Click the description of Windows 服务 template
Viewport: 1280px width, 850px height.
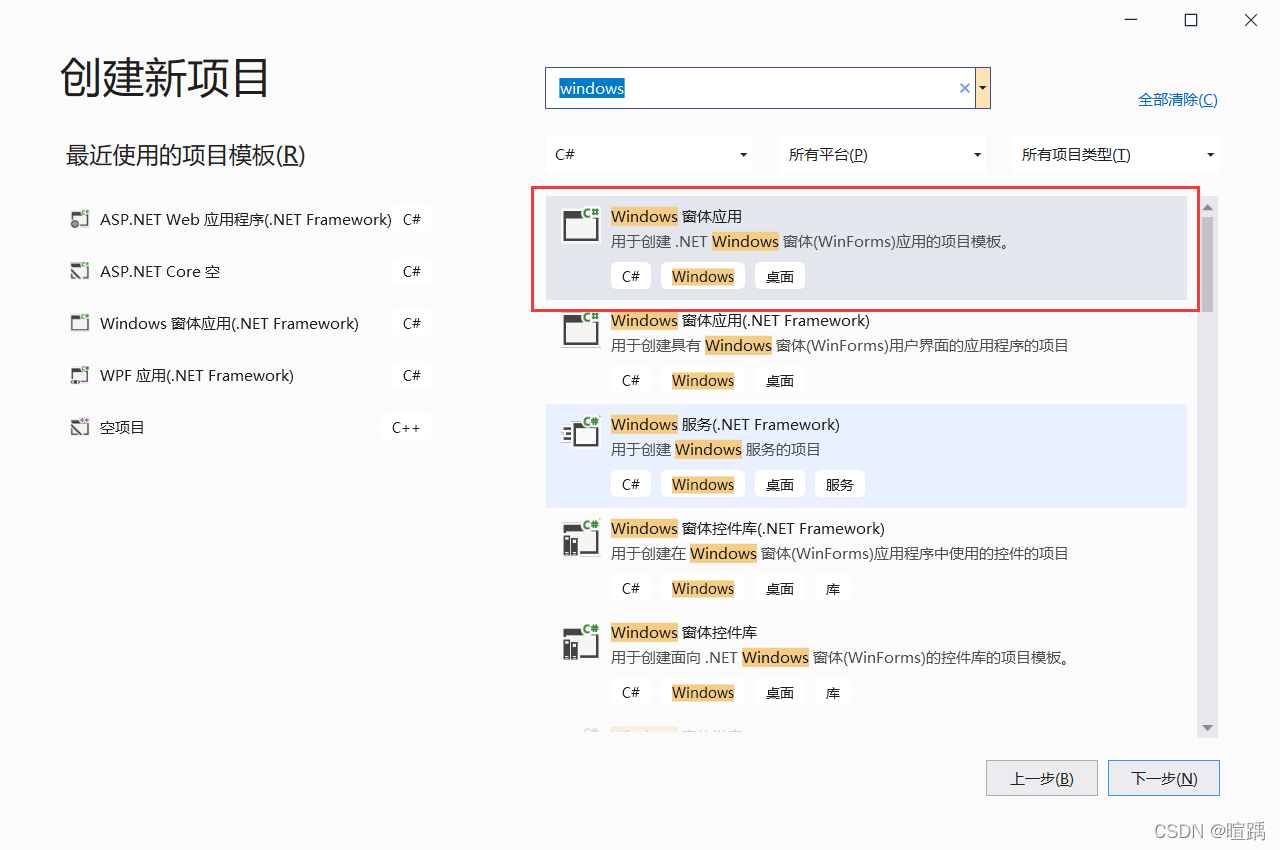716,450
